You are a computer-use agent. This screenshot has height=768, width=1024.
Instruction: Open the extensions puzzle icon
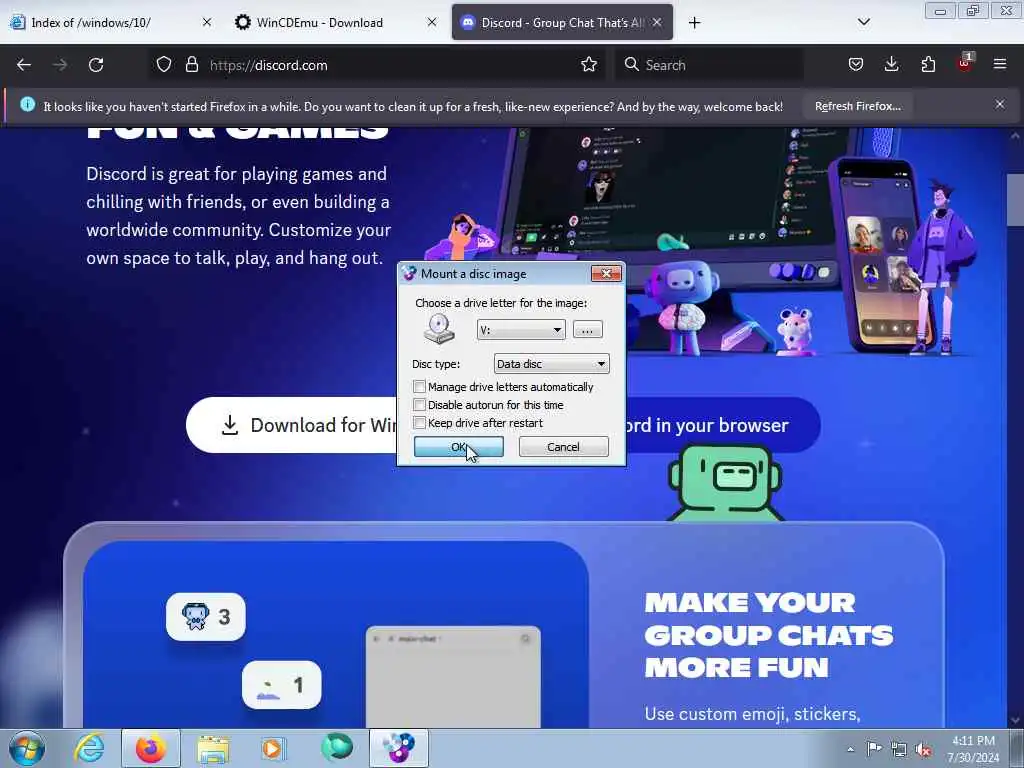928,65
